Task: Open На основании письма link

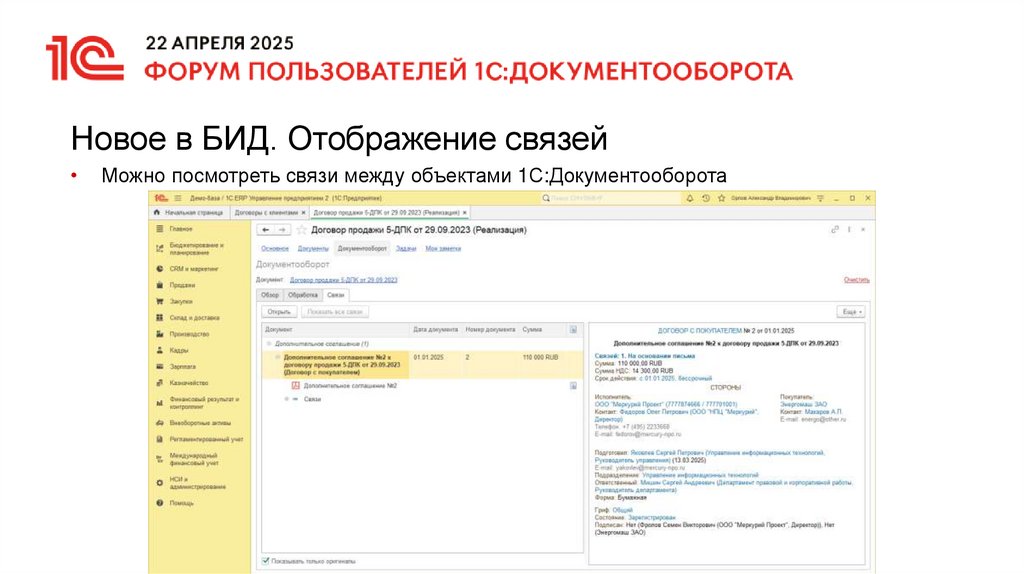Action: 658,357
